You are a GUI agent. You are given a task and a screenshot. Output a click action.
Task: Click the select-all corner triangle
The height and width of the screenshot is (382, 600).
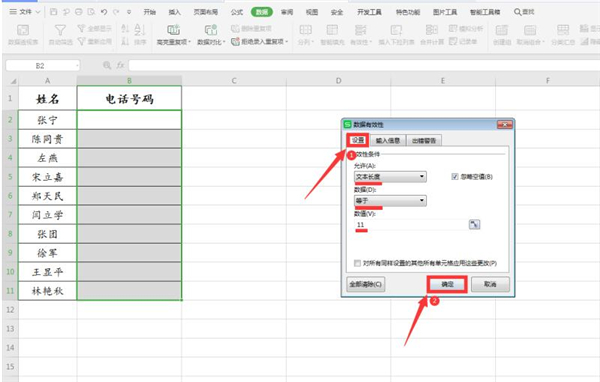click(13, 81)
